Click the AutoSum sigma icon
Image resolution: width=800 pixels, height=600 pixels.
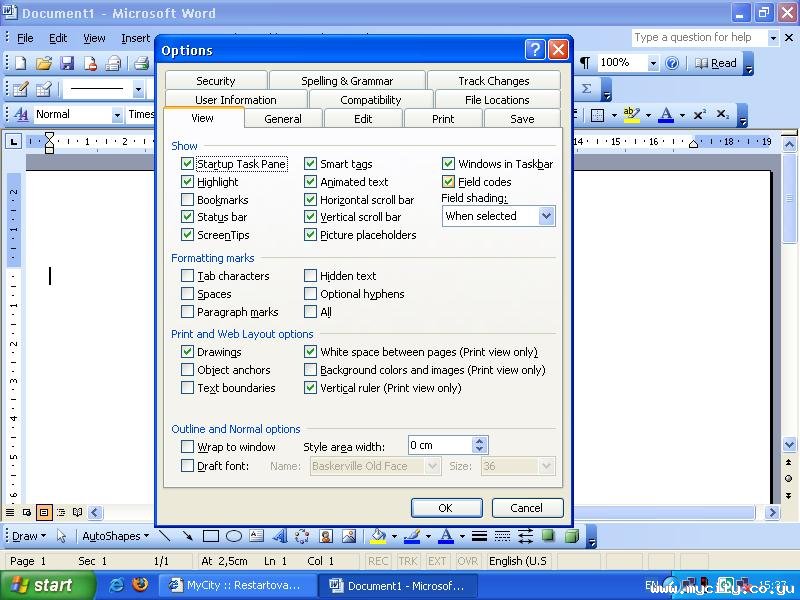coord(587,89)
